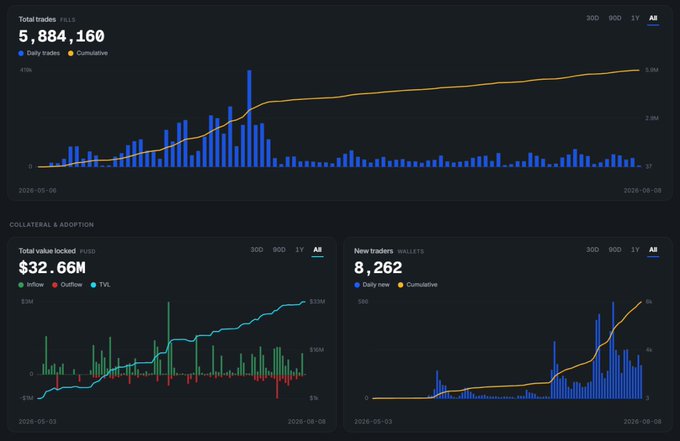Select 30D range on Total value locked chart
The height and width of the screenshot is (441, 680).
point(257,250)
